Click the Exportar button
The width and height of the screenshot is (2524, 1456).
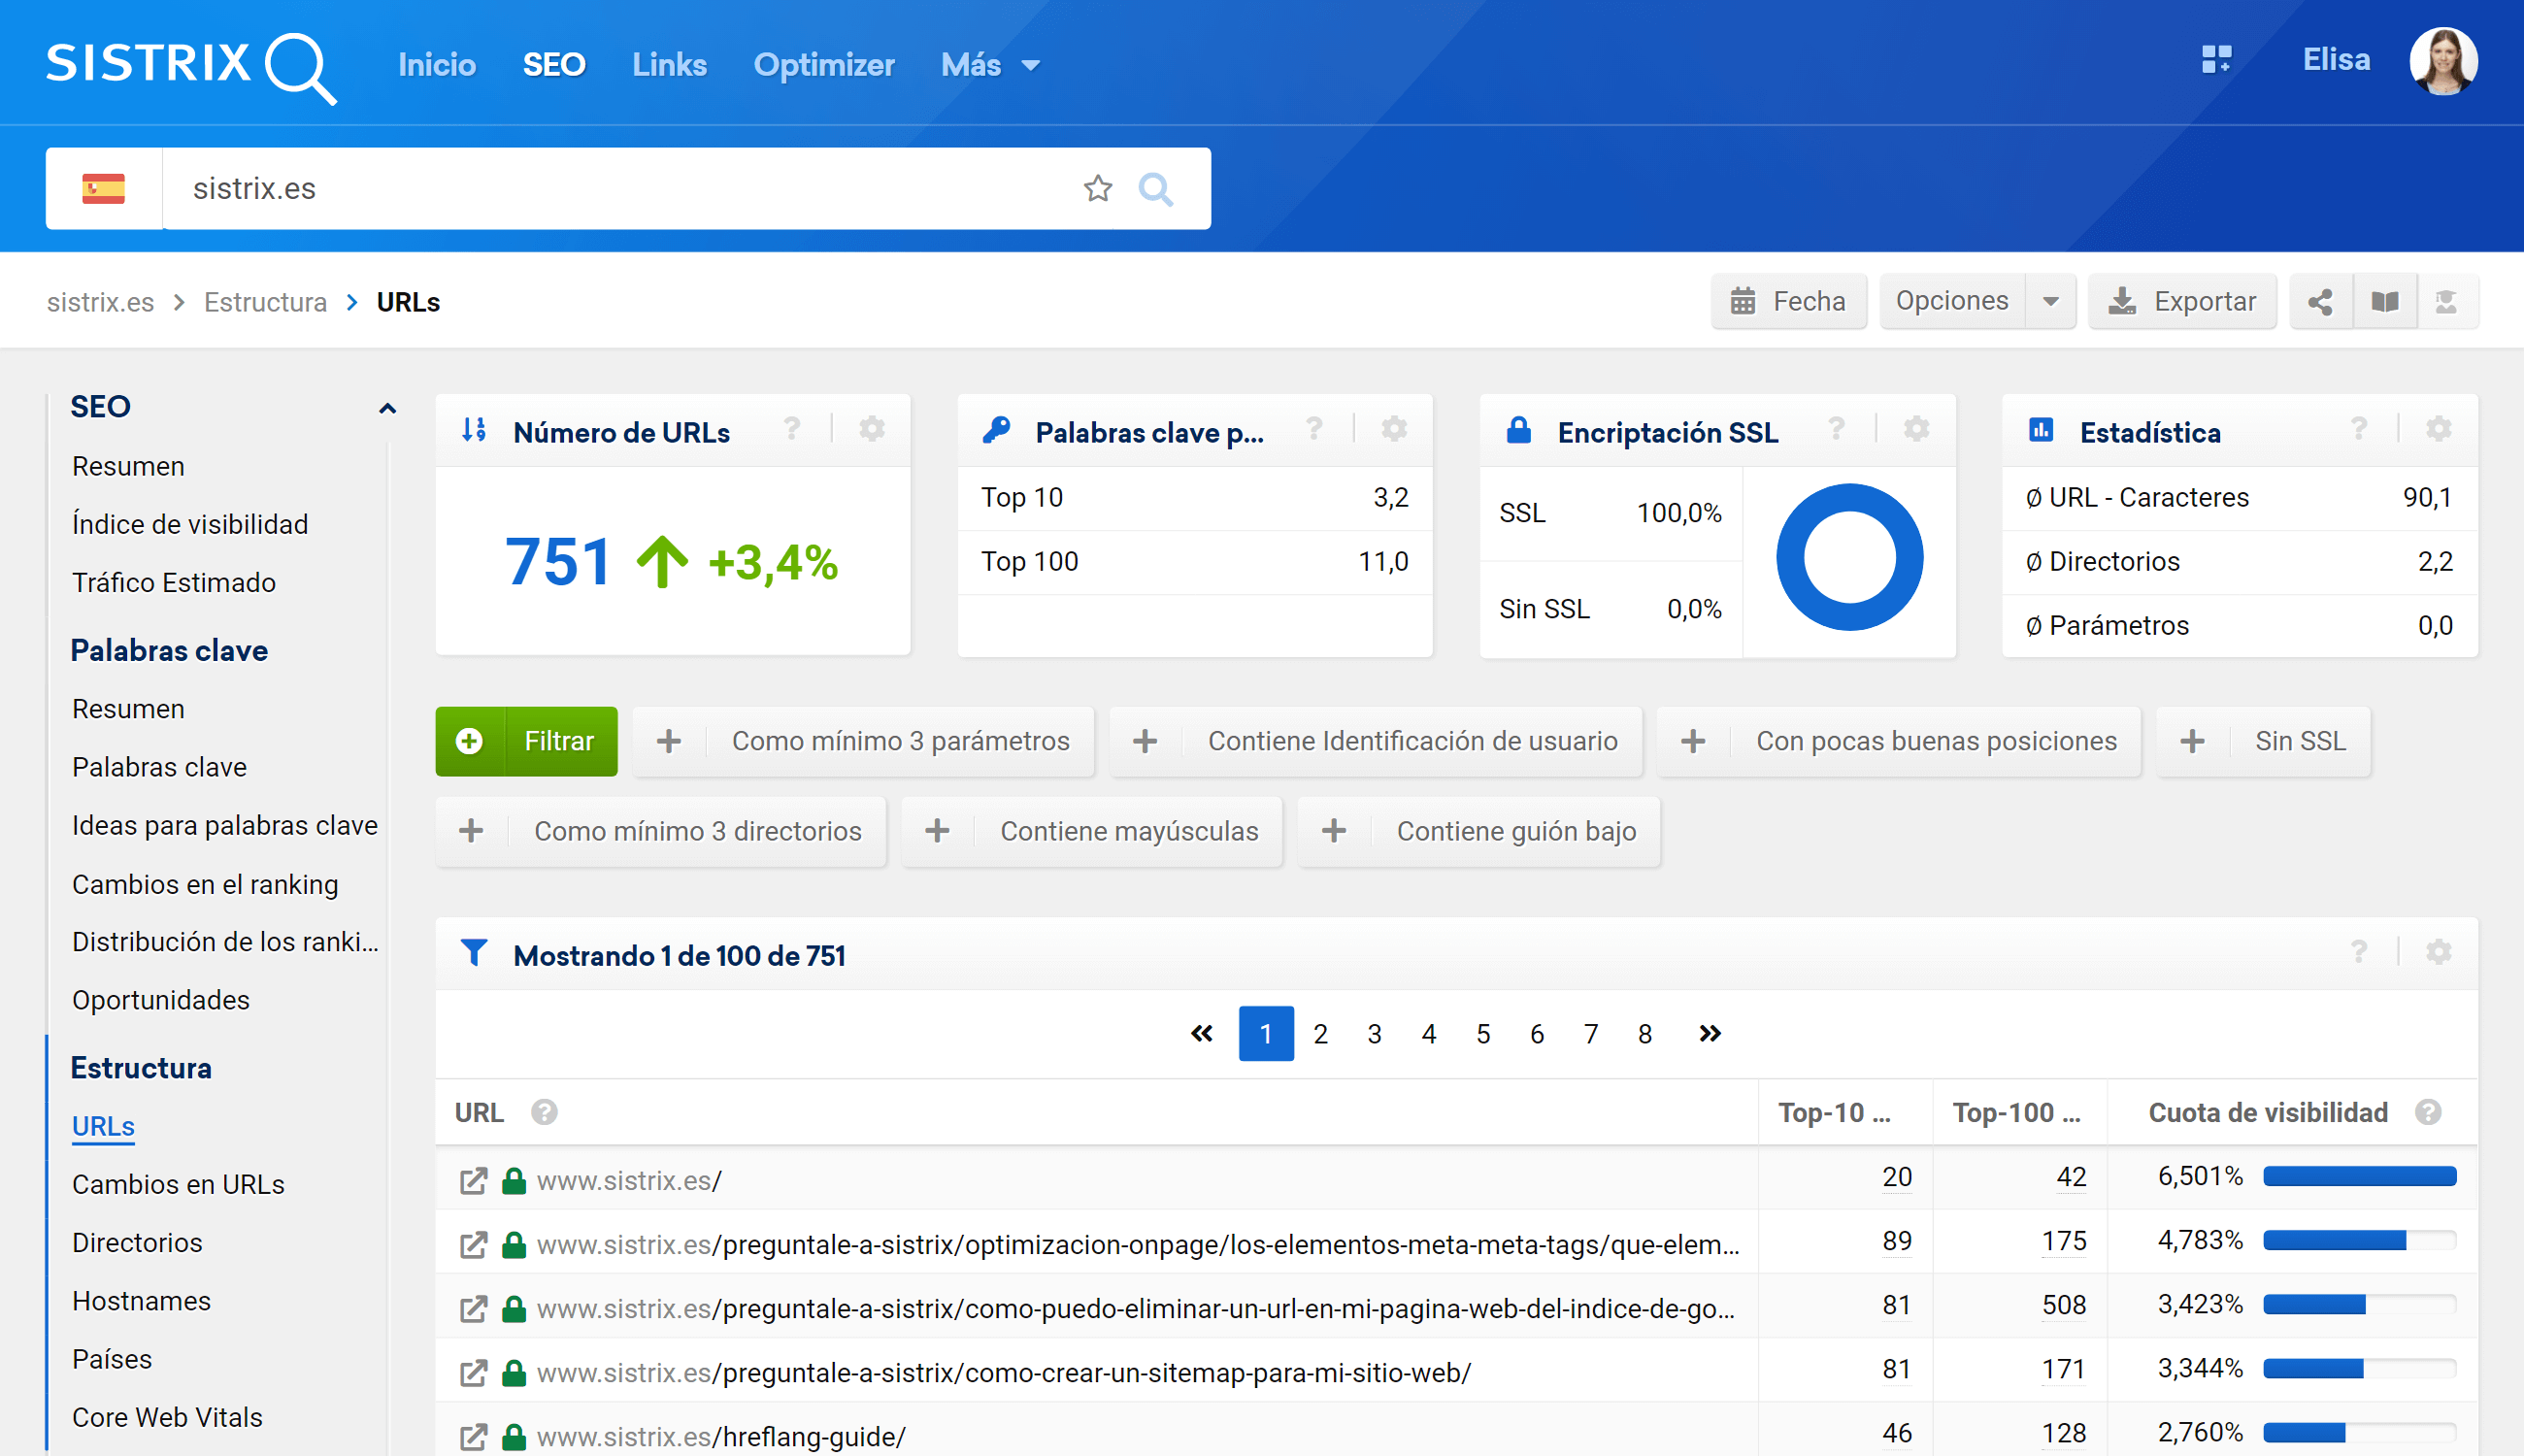(2182, 301)
